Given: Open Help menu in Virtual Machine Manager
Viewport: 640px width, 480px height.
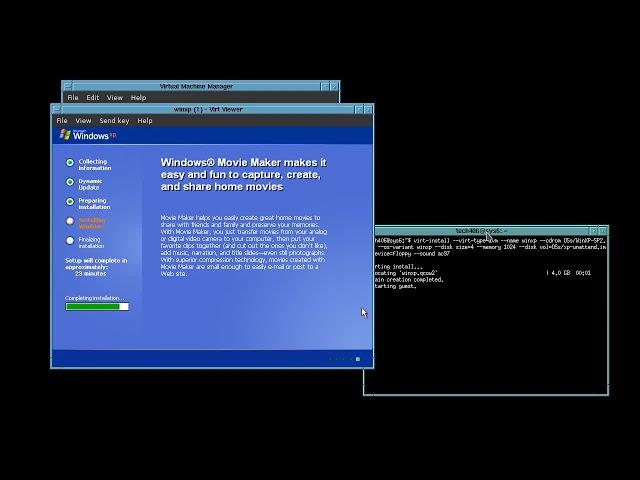Looking at the screenshot, I should pos(138,98).
